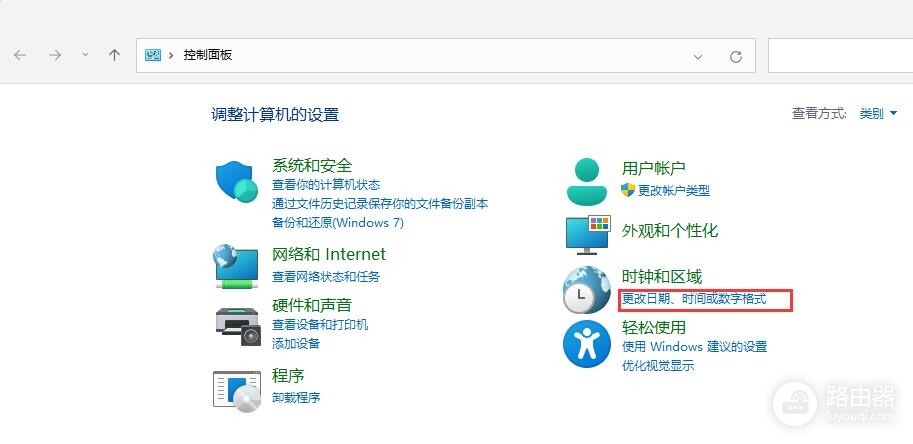
Task: Open 程序 category
Action: click(288, 376)
